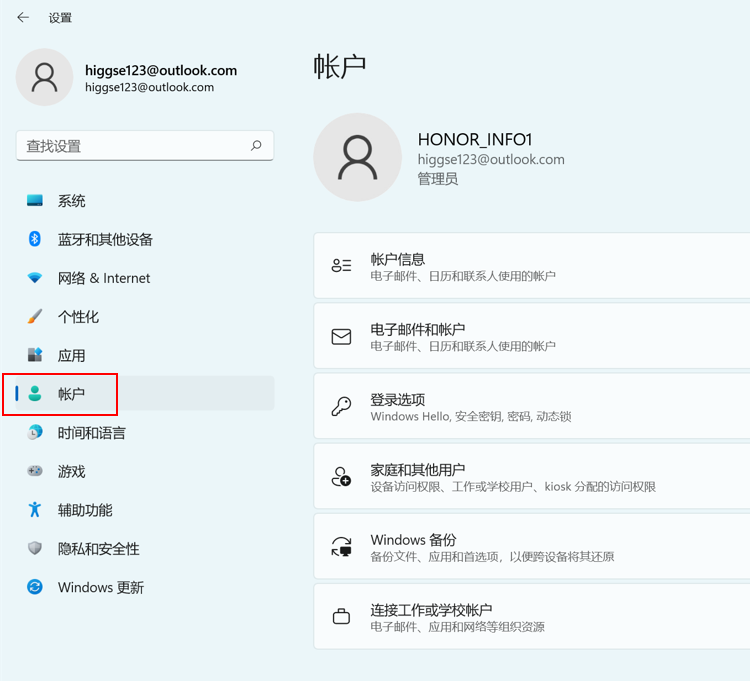The height and width of the screenshot is (681, 750).
Task: Open 家庭和其他用户 settings
Action: pos(531,476)
